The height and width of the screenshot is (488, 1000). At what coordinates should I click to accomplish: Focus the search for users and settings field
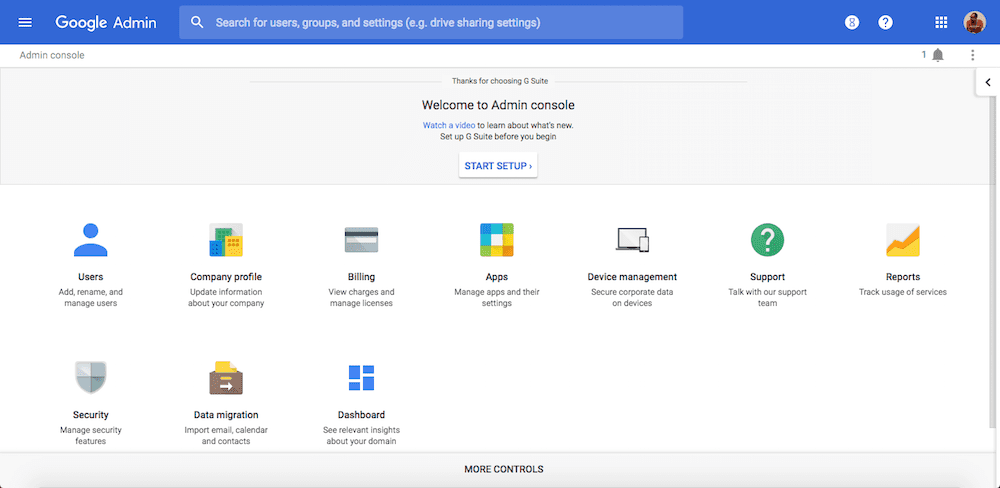point(430,22)
